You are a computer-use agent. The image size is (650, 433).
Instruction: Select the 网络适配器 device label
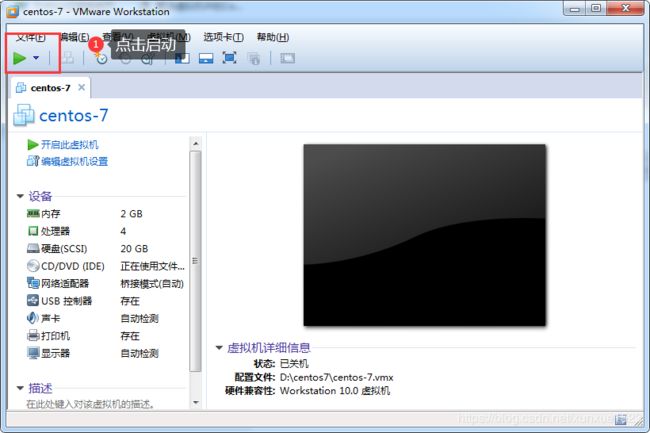pos(65,283)
